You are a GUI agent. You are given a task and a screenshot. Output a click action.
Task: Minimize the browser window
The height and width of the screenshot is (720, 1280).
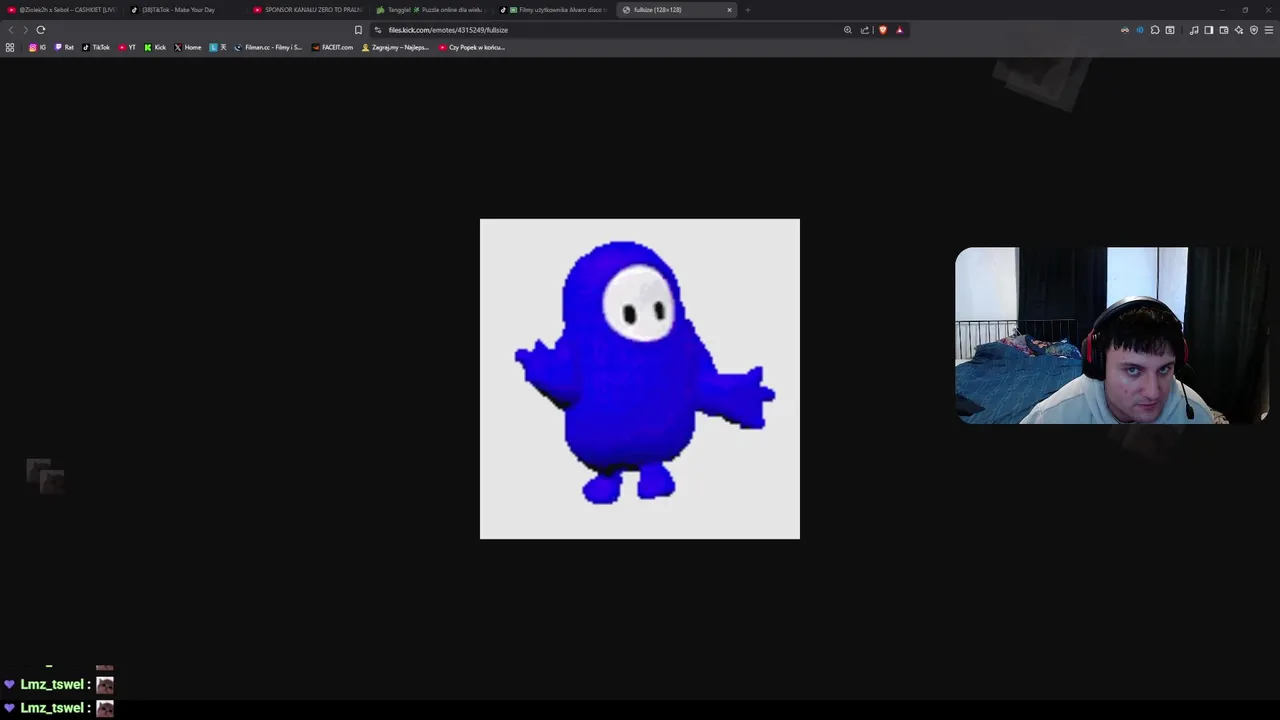(1221, 10)
